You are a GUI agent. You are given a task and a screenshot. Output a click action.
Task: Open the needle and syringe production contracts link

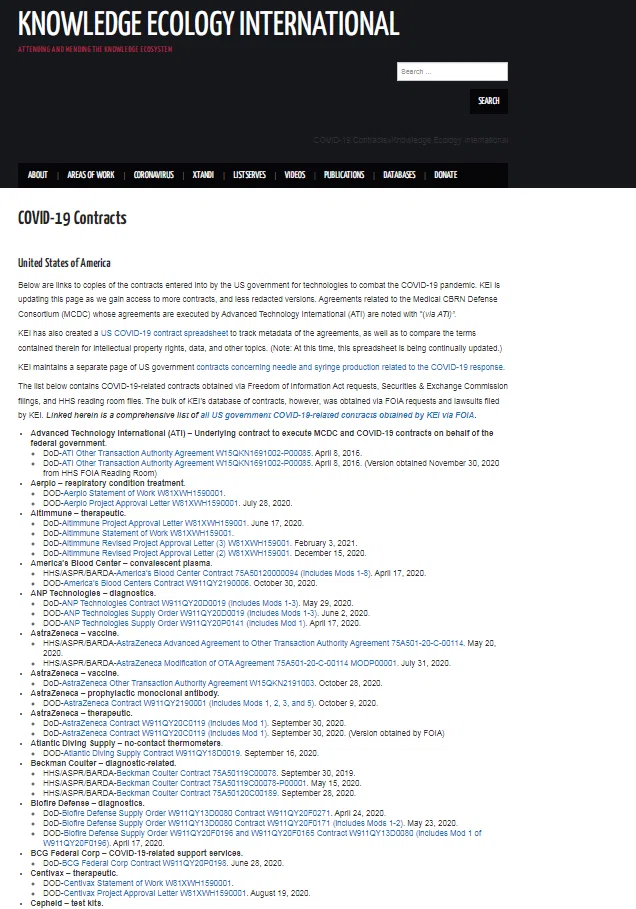click(350, 367)
